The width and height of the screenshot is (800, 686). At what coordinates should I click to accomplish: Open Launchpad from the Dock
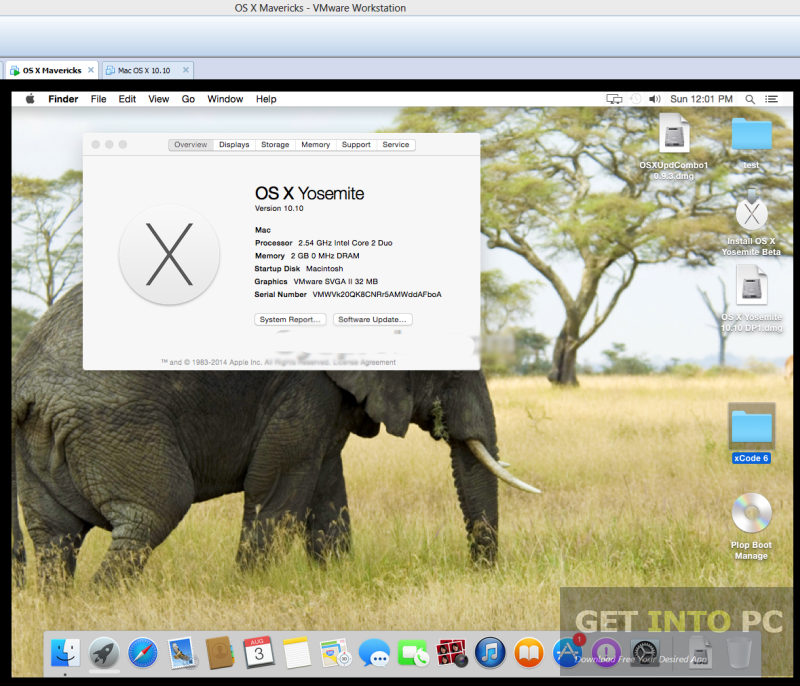[104, 653]
